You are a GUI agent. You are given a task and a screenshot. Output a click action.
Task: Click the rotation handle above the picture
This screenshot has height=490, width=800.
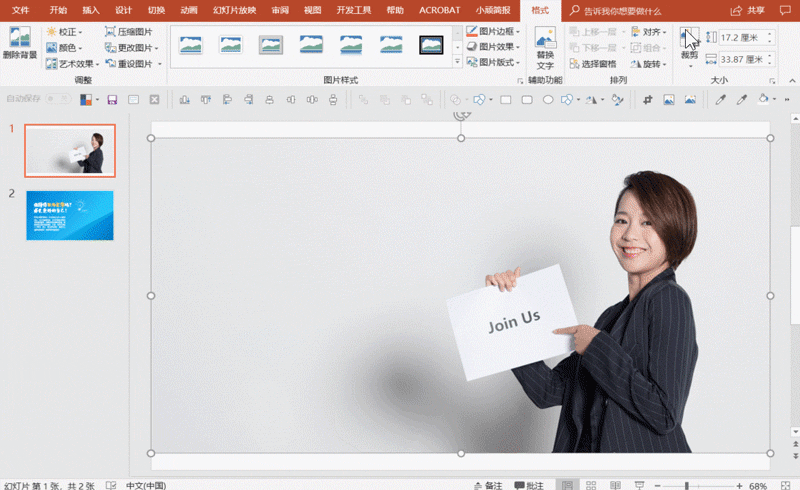[x=461, y=116]
